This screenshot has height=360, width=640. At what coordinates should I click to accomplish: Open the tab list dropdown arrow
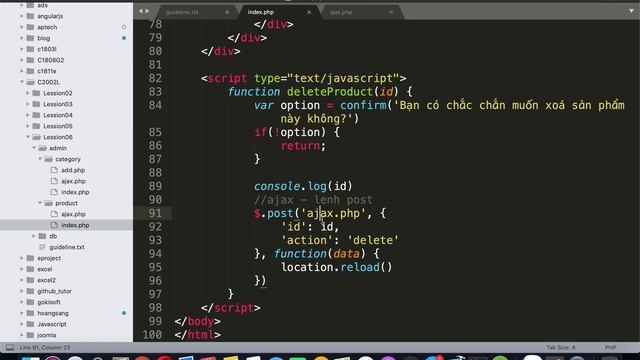click(631, 11)
